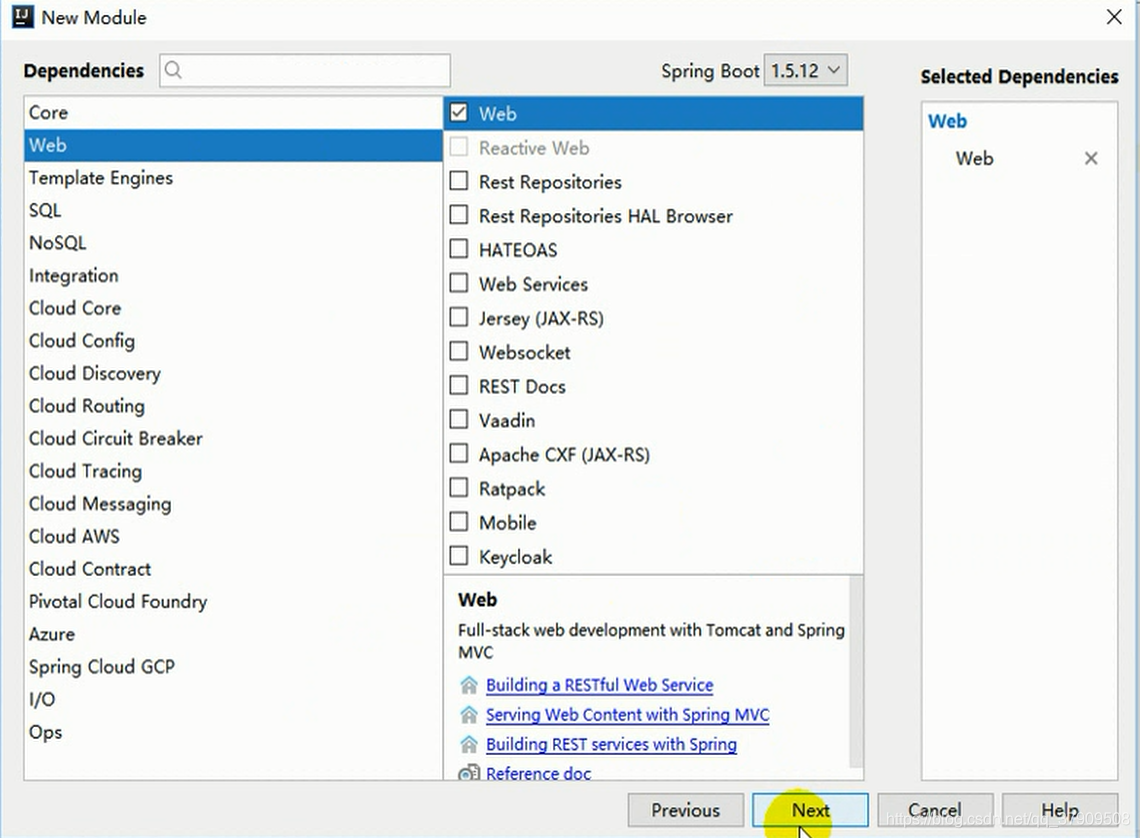The width and height of the screenshot is (1140, 838).
Task: Open Building REST services with Spring link
Action: click(611, 745)
